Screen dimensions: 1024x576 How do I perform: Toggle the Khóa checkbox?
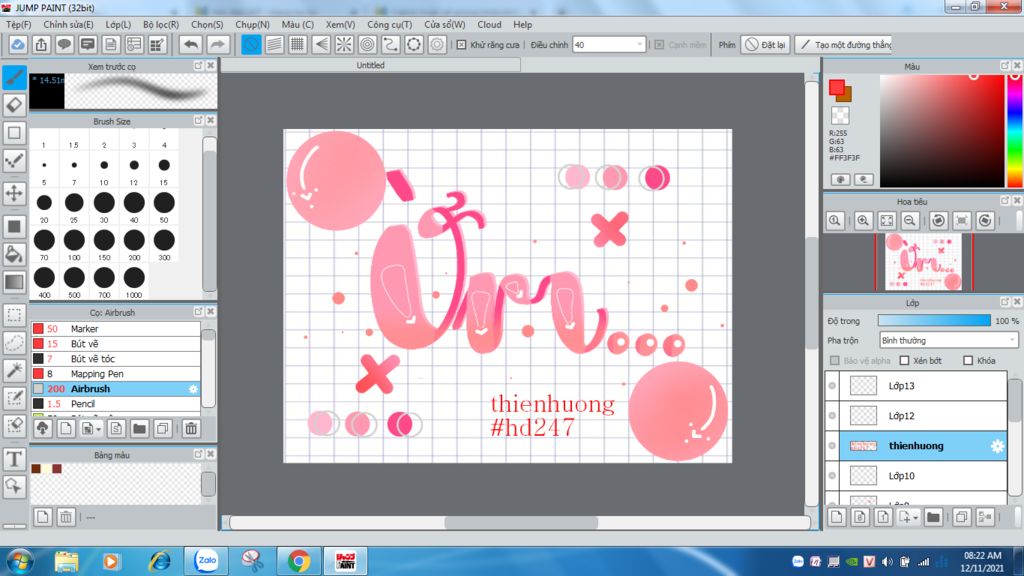tap(968, 360)
